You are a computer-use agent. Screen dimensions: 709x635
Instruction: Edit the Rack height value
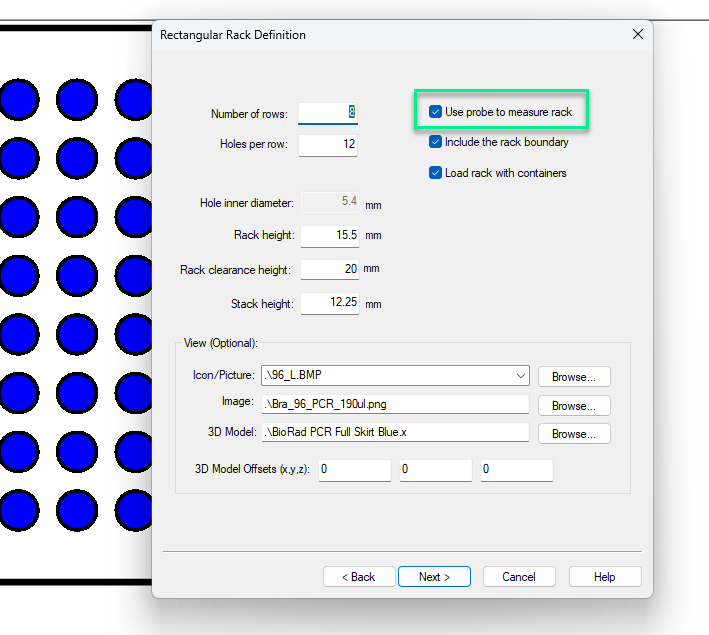point(328,235)
